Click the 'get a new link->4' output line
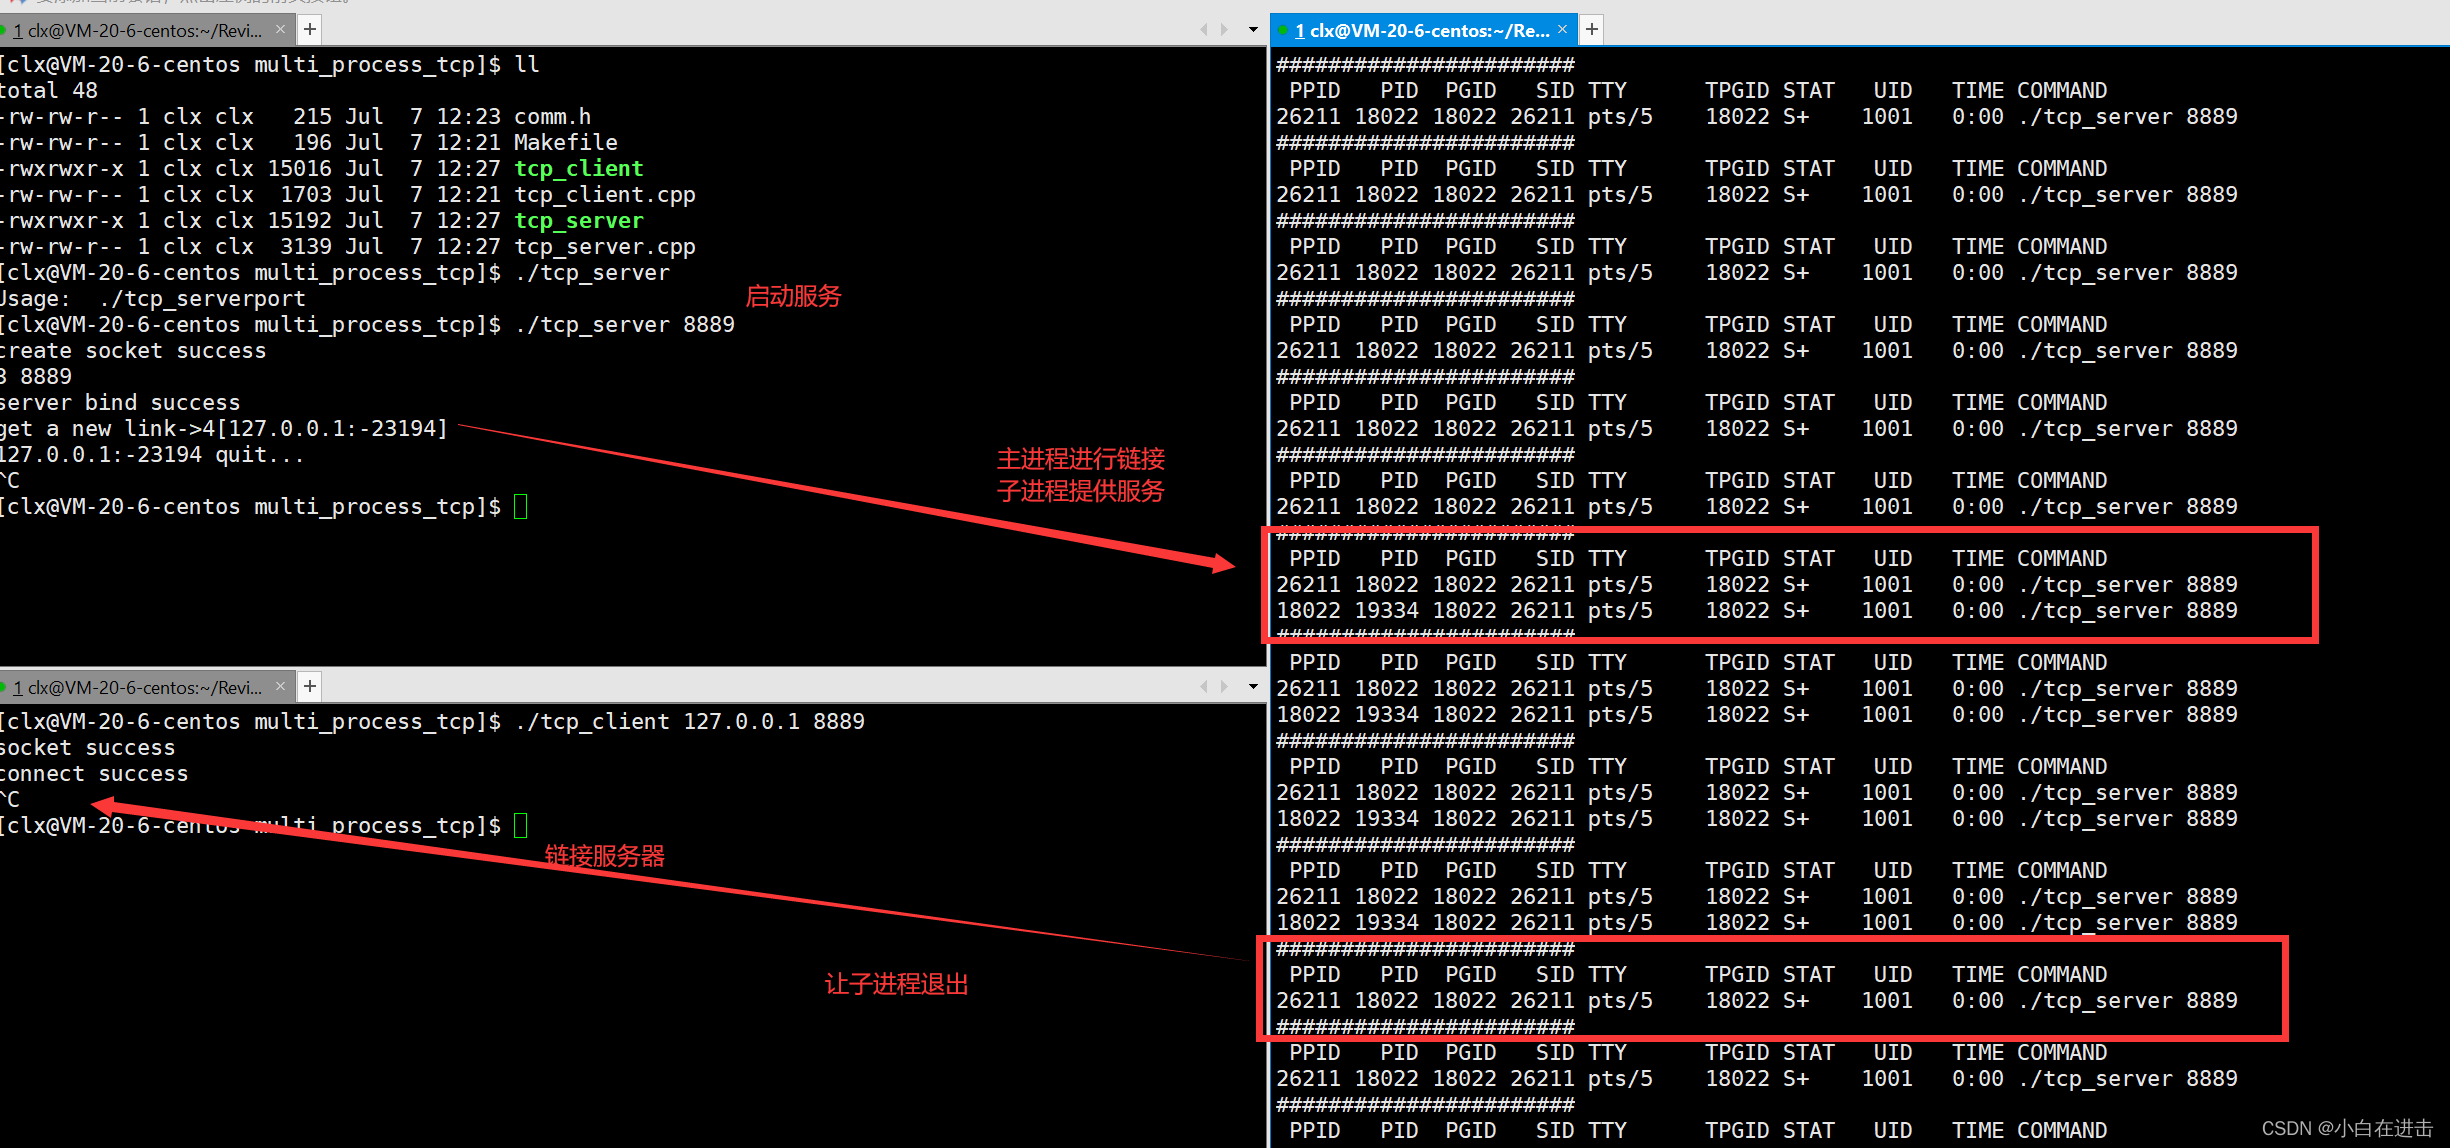Viewport: 2450px width, 1148px height. click(224, 428)
